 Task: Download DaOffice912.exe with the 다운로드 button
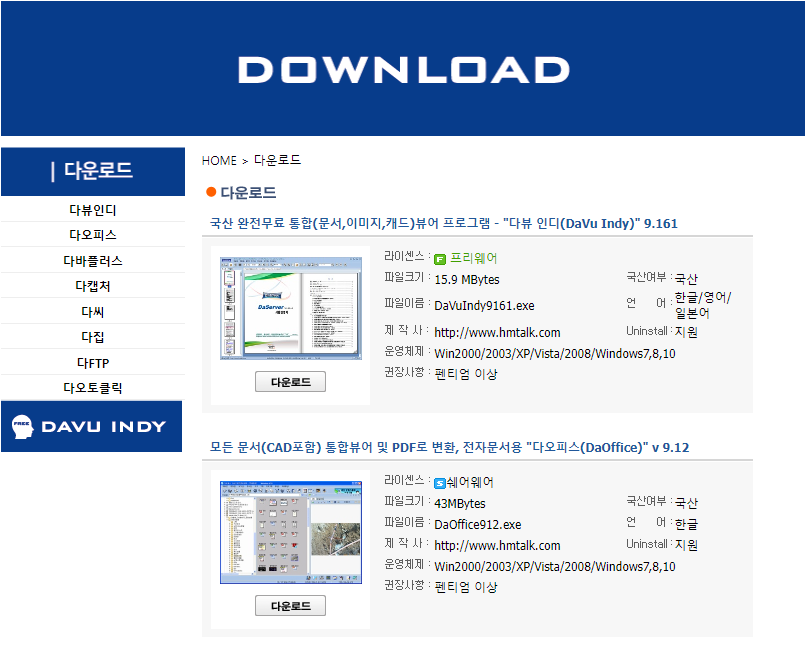click(291, 605)
